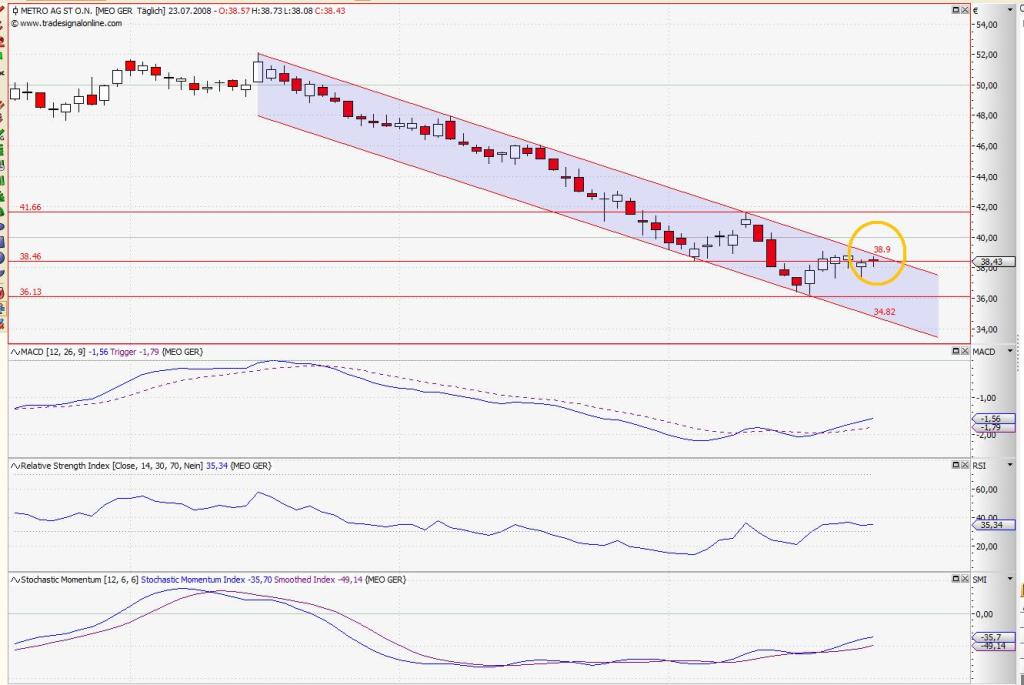Close the METRO AG price chart pane
This screenshot has width=1024, height=685.
(965, 10)
